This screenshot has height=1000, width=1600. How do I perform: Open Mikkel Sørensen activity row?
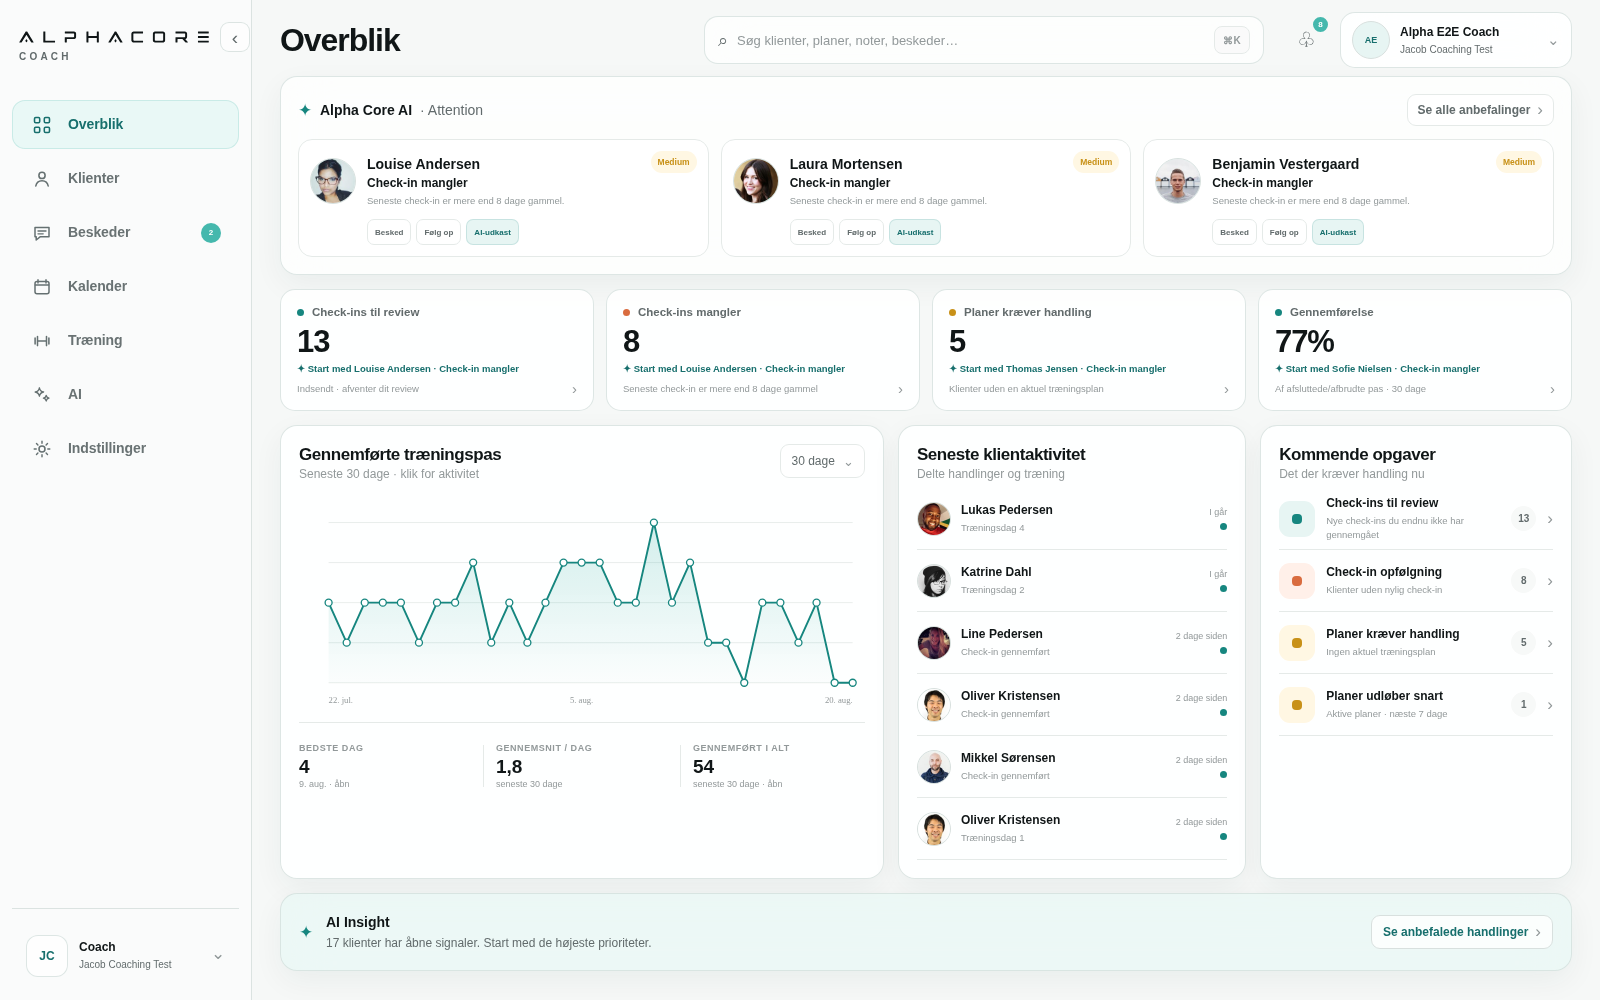click(1072, 767)
